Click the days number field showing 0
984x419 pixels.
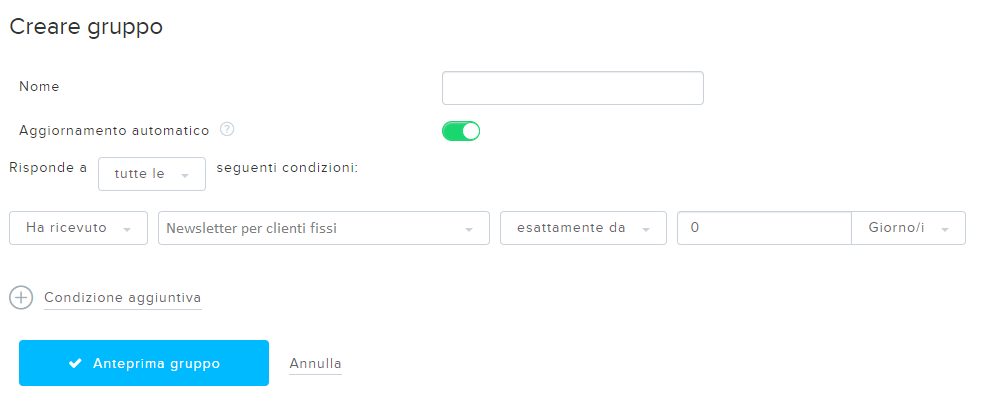tap(764, 228)
